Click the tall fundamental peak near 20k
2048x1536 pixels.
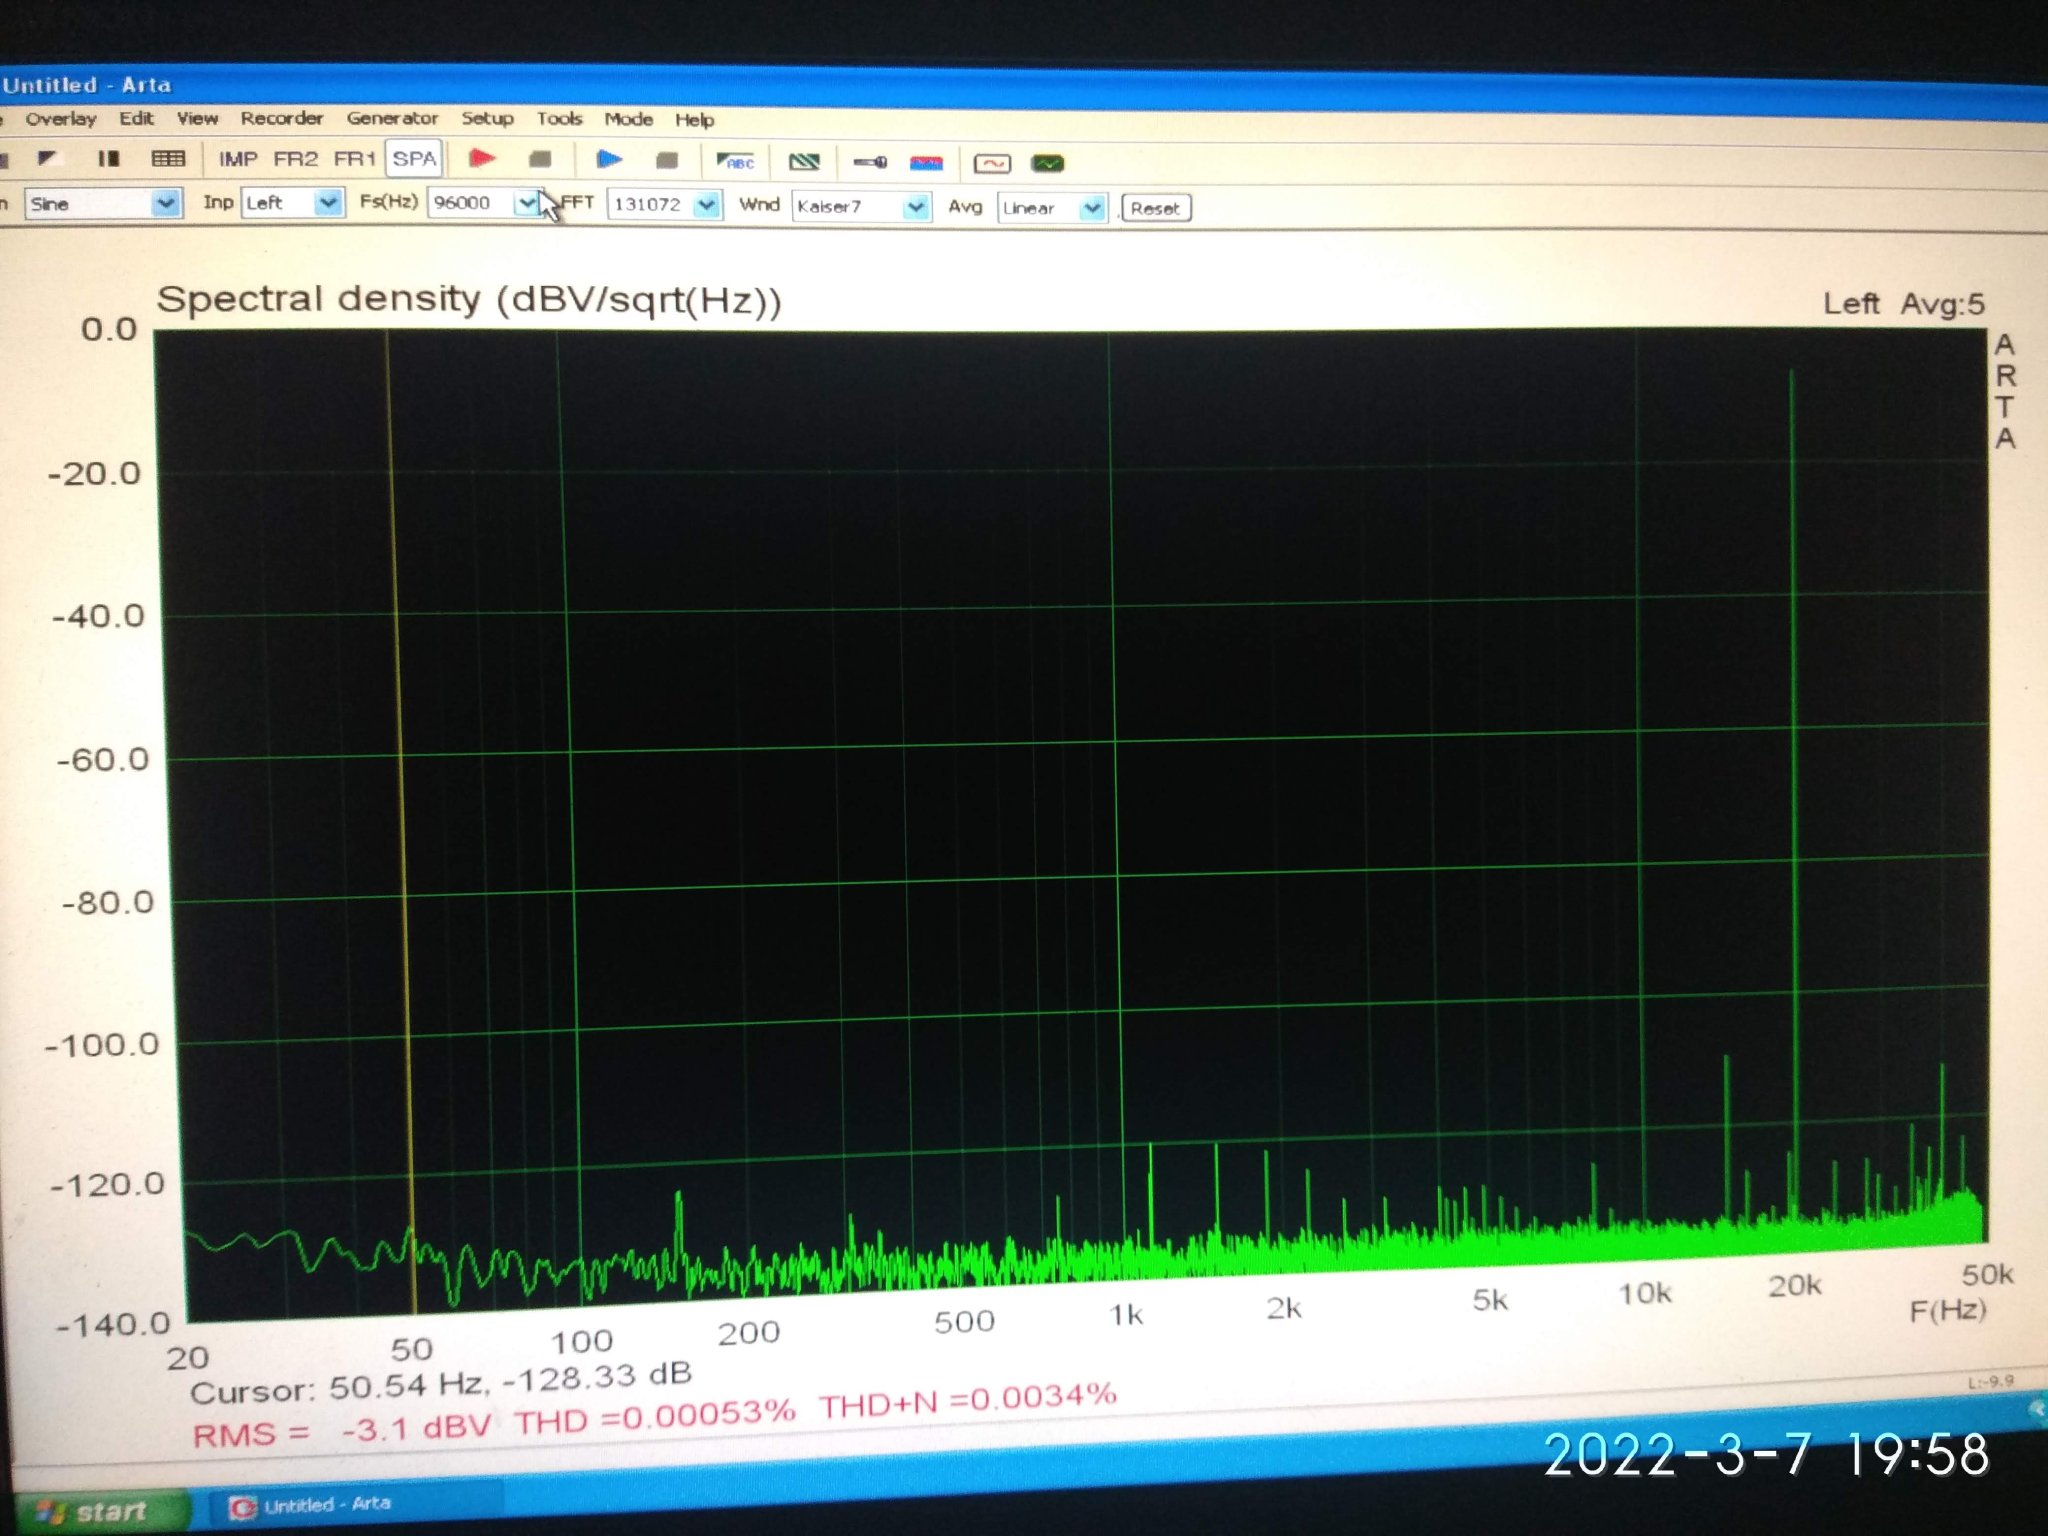(1793, 800)
